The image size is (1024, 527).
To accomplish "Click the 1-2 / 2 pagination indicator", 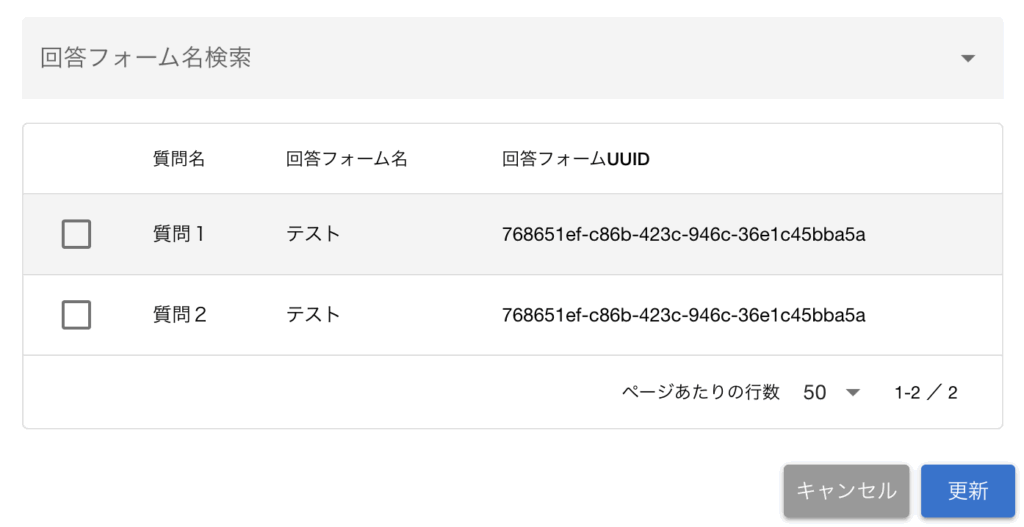I will coord(926,392).
